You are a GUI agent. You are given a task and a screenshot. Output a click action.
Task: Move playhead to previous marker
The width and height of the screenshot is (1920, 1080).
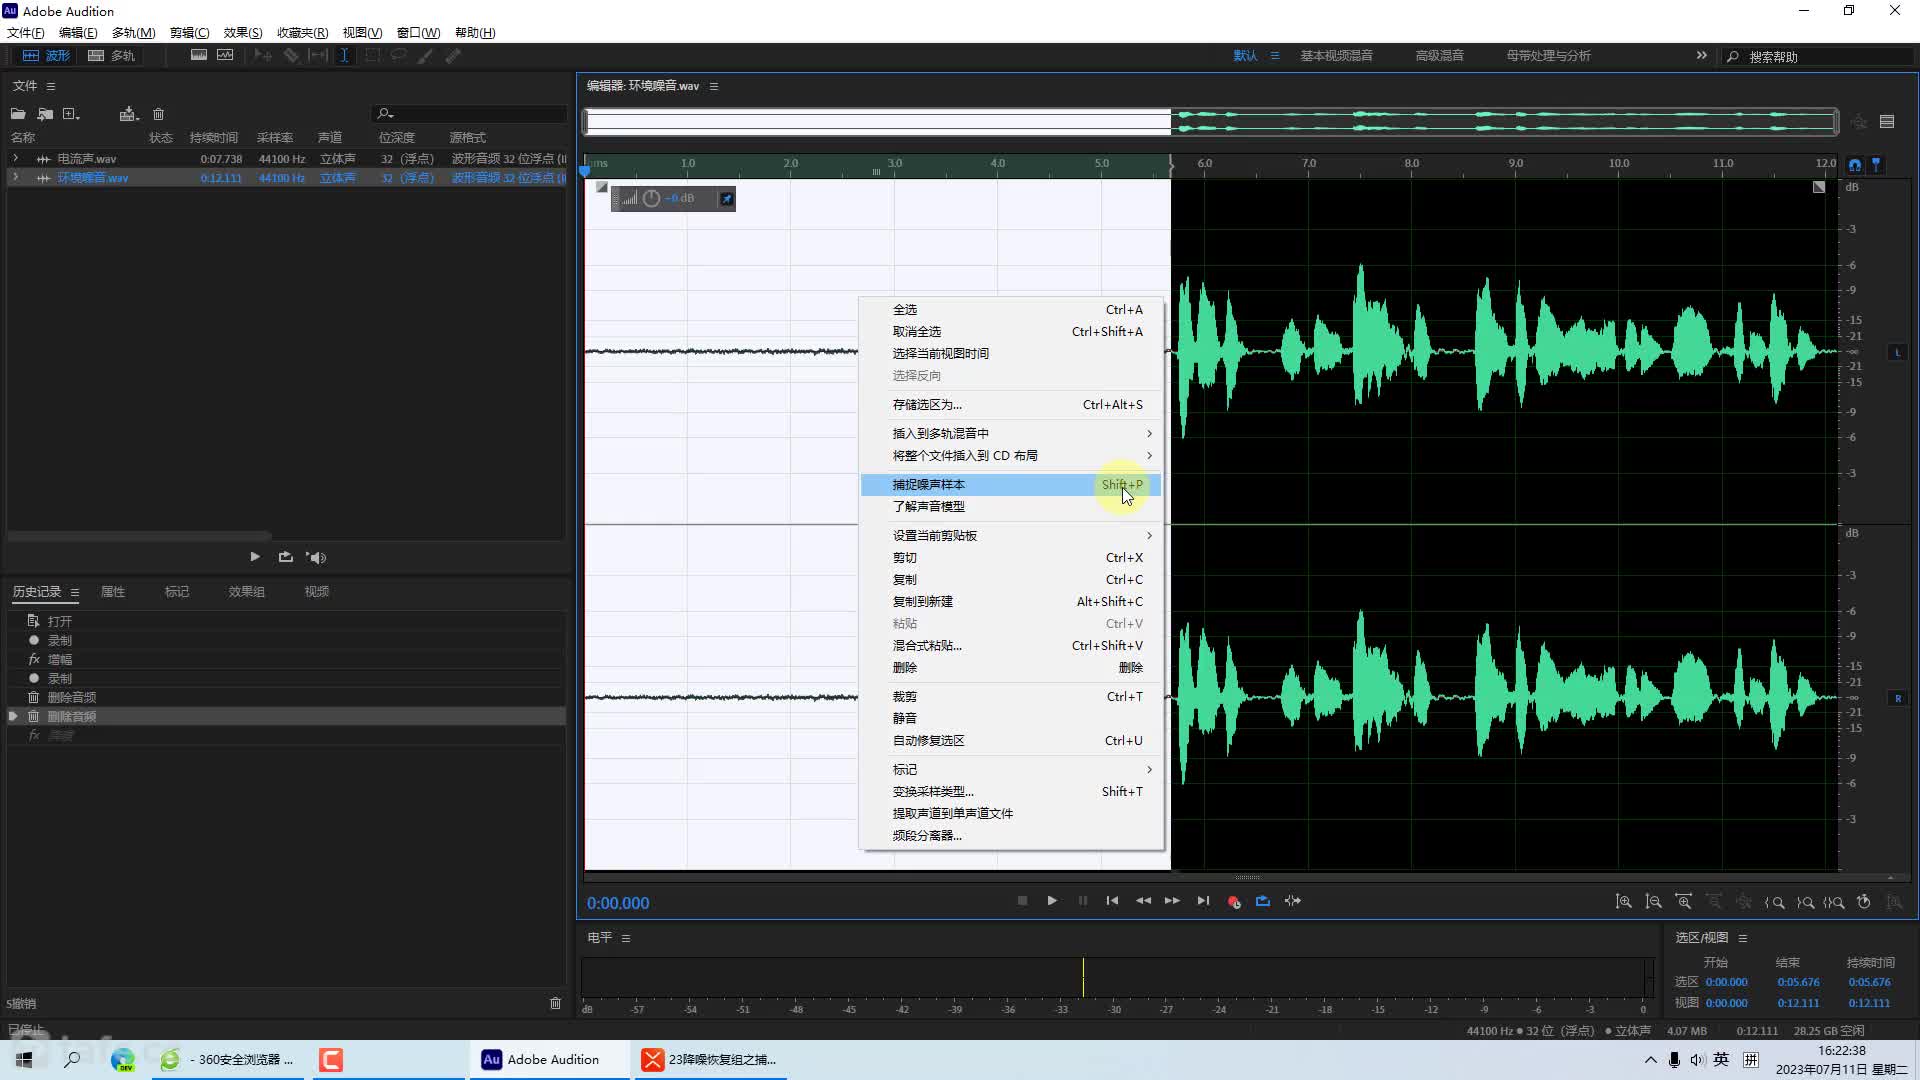1112,901
